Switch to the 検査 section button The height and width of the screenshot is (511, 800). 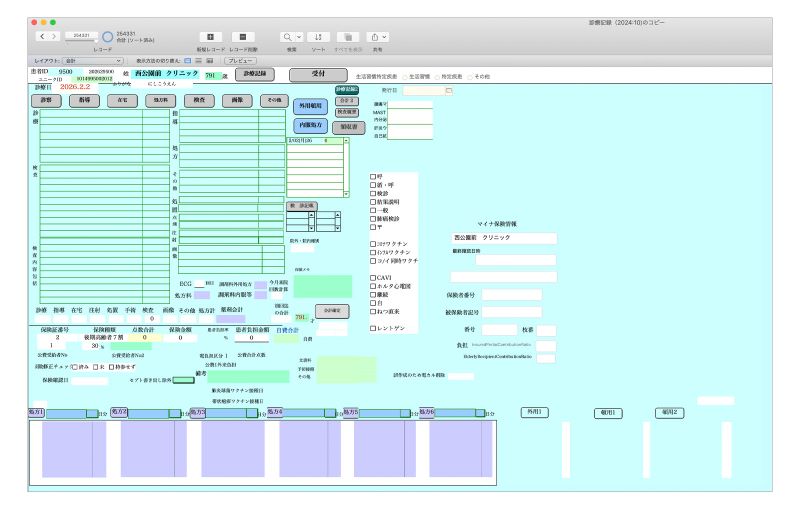click(200, 101)
